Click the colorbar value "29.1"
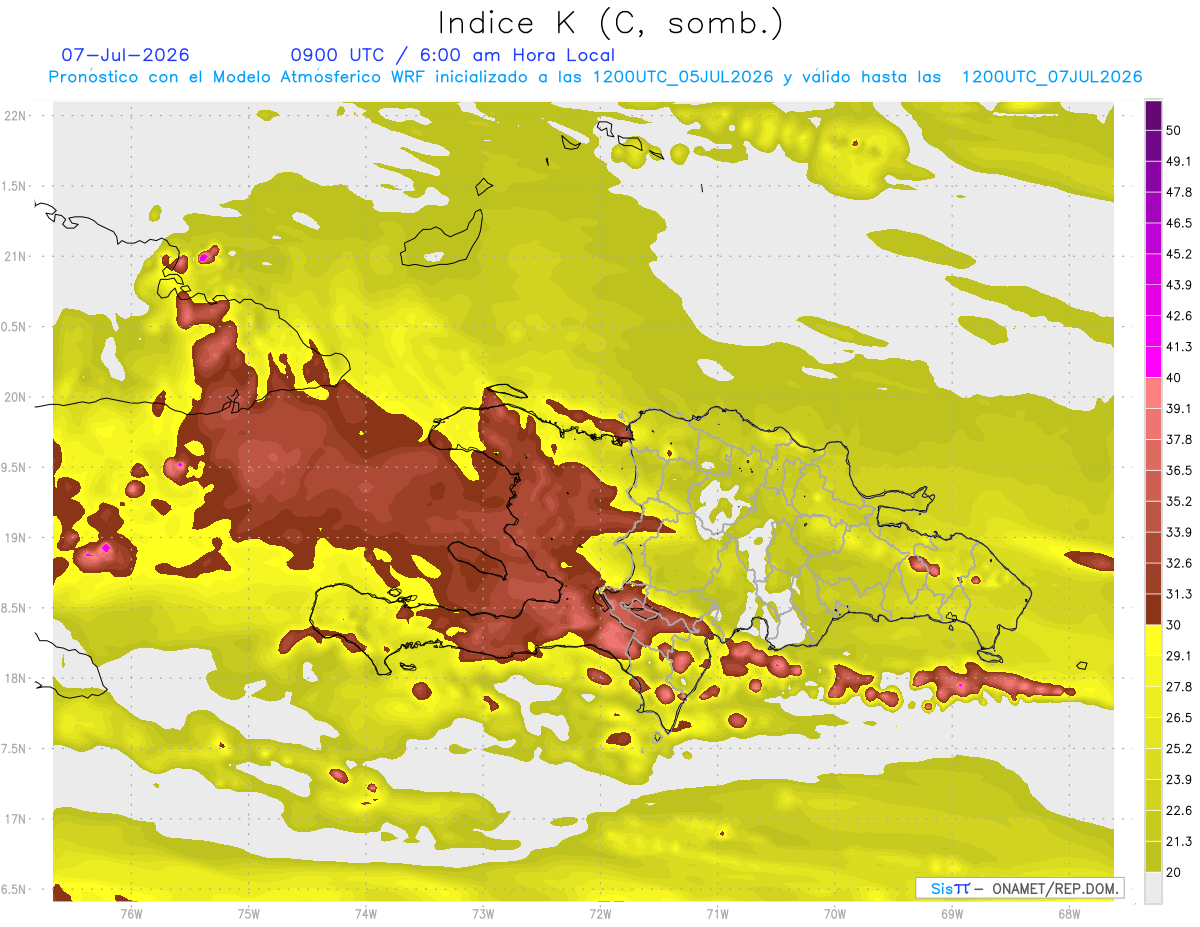The image size is (1200, 927). coord(1179,656)
